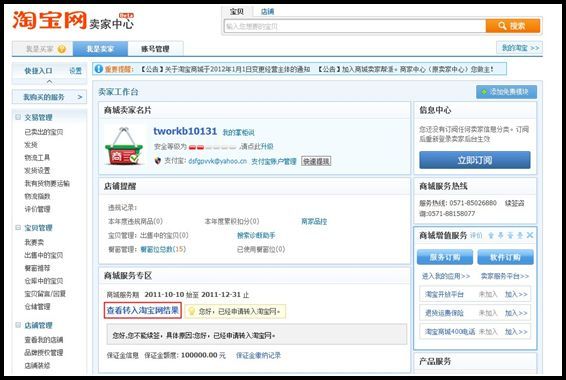Screen dimensions: 566x380
Task: Open the 卖家服务平台>> link
Action: pos(505,276)
